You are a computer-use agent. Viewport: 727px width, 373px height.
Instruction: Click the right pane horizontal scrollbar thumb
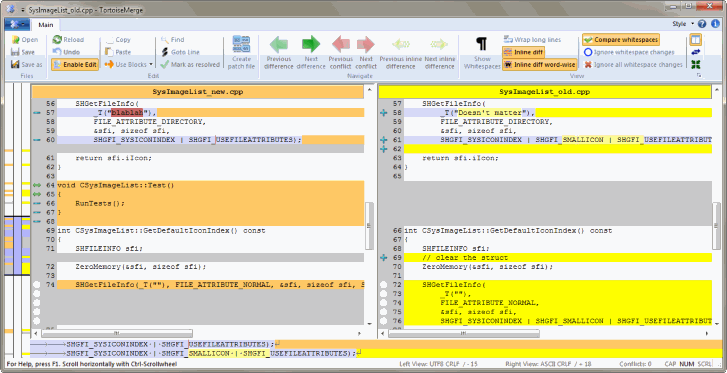tap(463, 333)
